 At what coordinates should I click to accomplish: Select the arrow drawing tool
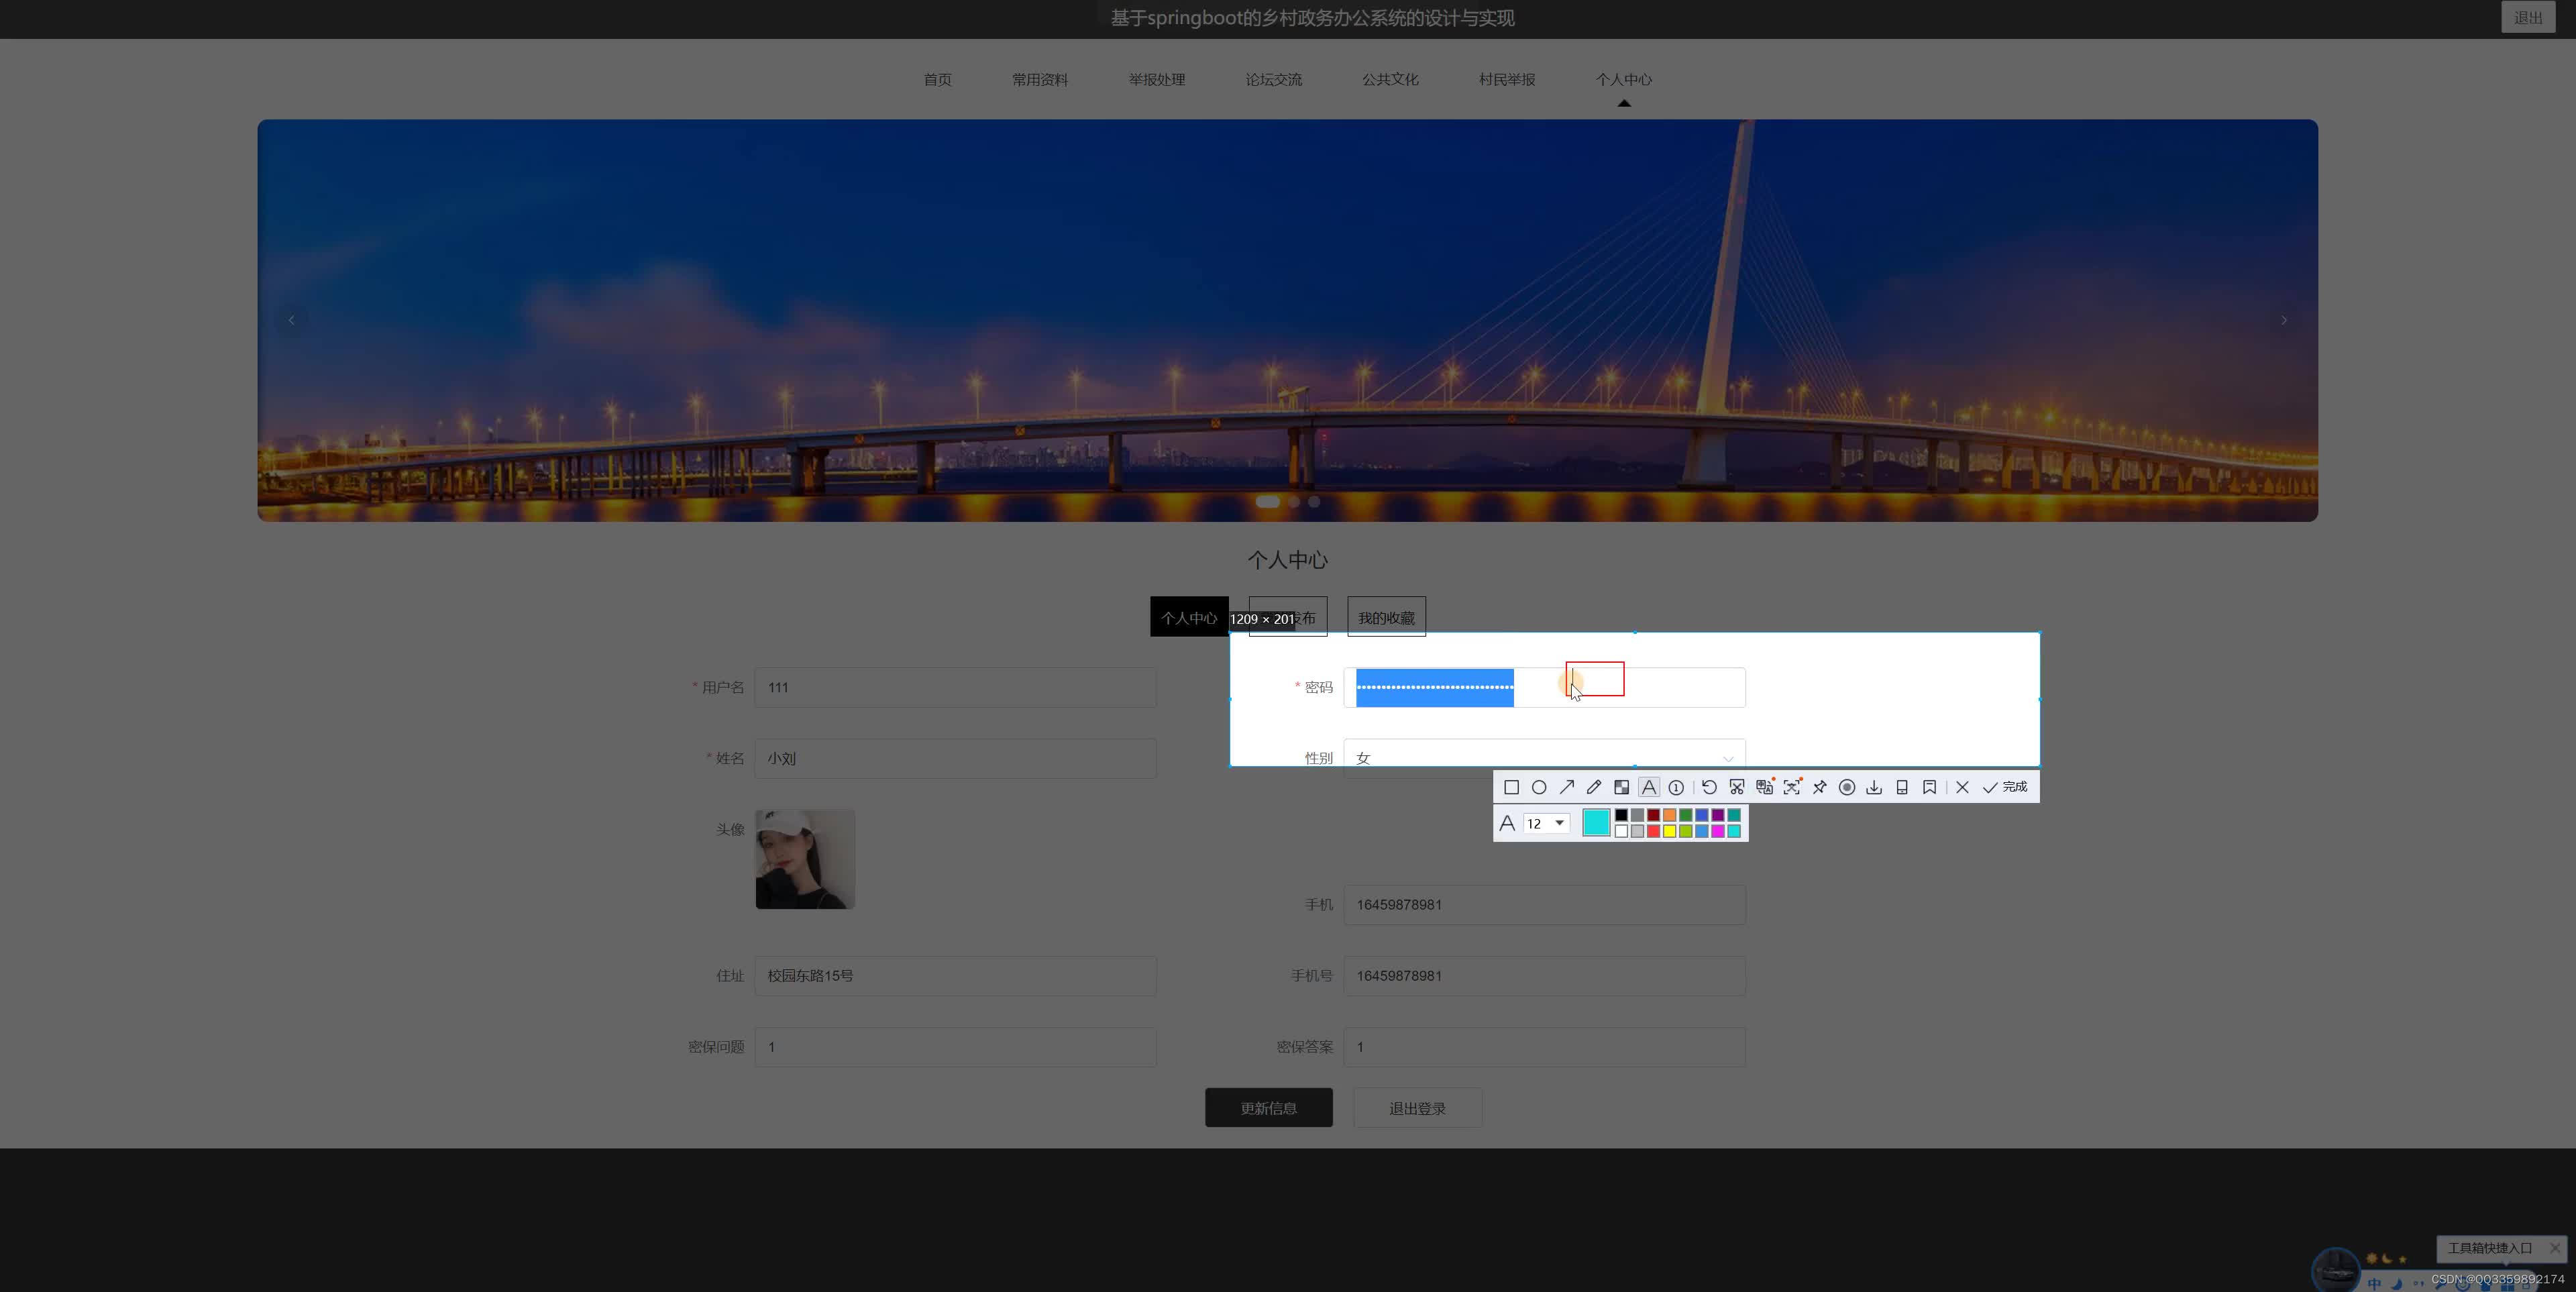1567,787
